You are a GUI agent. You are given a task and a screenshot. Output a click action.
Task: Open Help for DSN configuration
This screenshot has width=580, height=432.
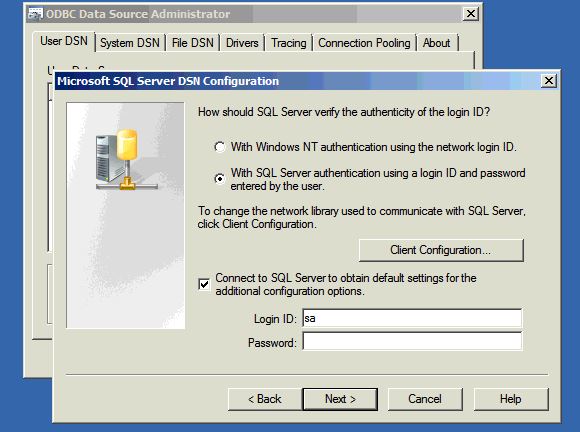point(511,399)
